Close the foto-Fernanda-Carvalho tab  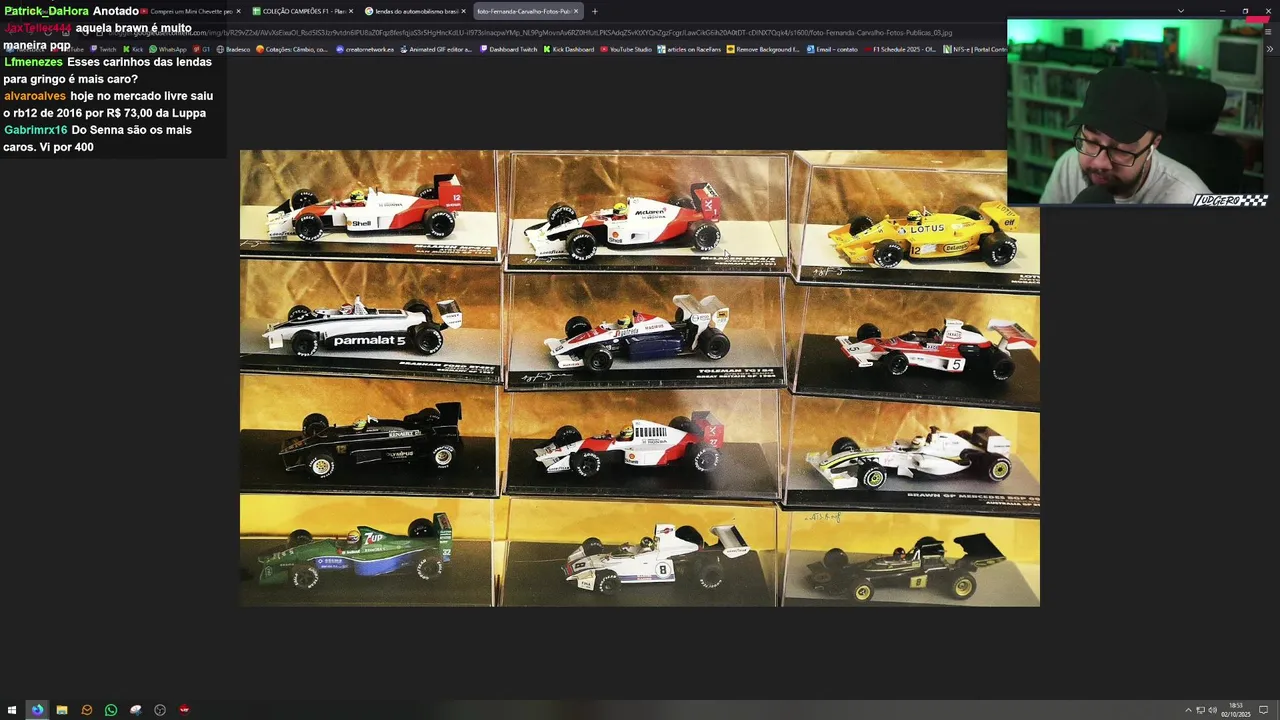tap(576, 11)
